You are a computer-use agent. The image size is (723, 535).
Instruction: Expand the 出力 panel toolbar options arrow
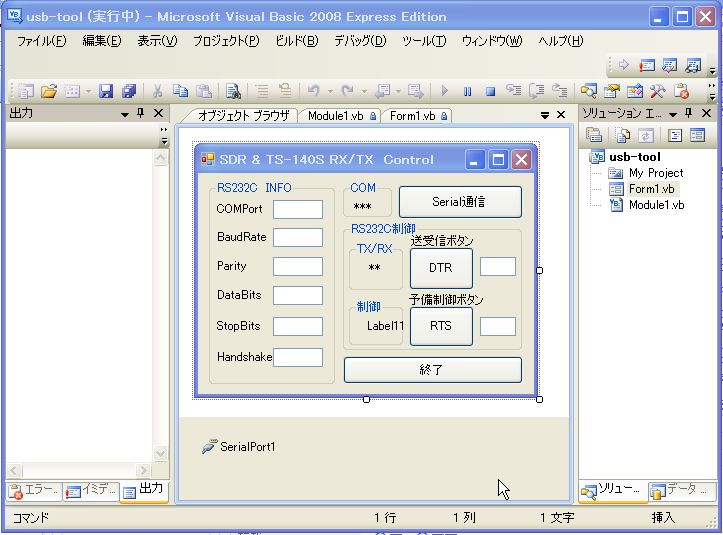click(164, 136)
